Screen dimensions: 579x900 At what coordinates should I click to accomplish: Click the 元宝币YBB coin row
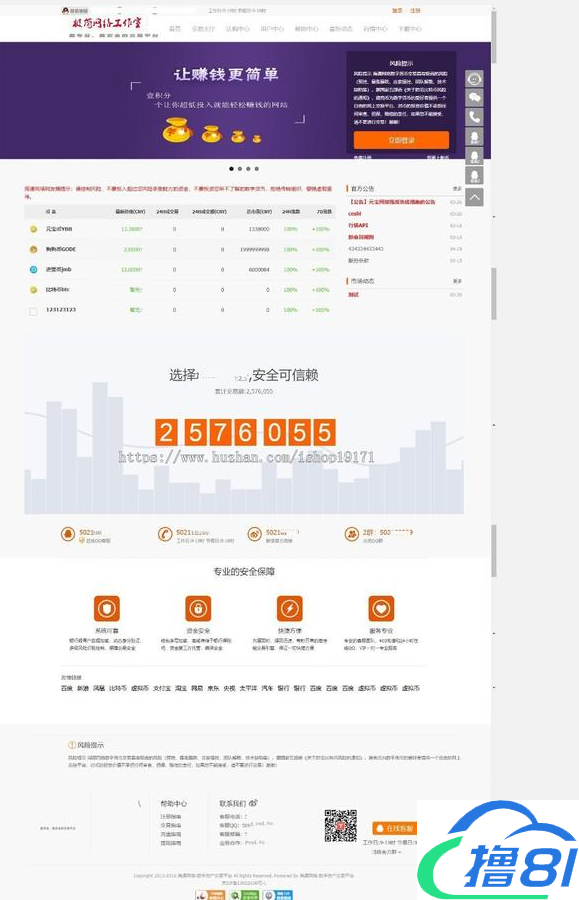pos(180,229)
